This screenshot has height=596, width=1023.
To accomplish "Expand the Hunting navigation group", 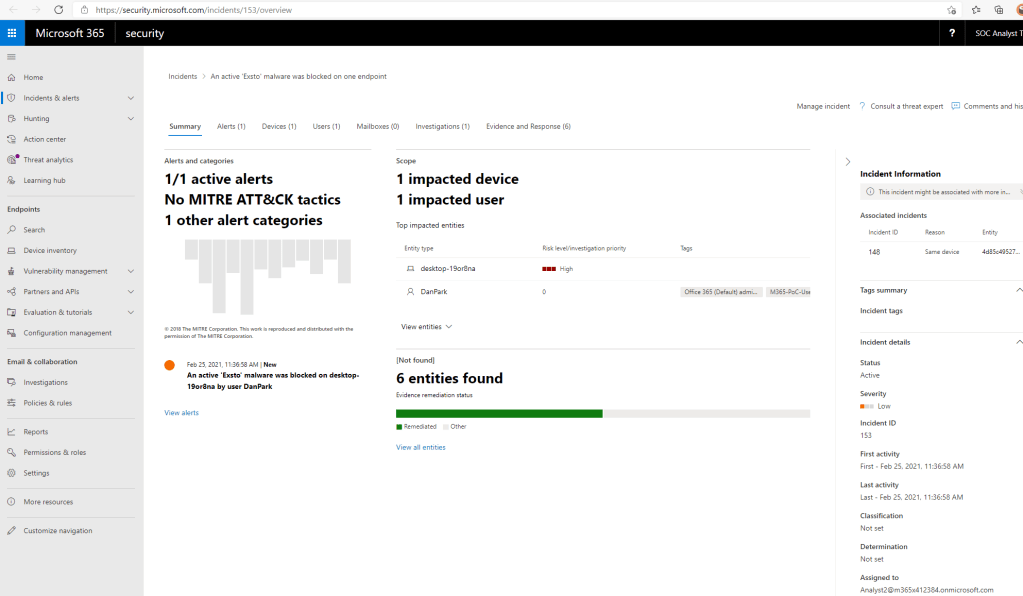I will click(x=131, y=119).
